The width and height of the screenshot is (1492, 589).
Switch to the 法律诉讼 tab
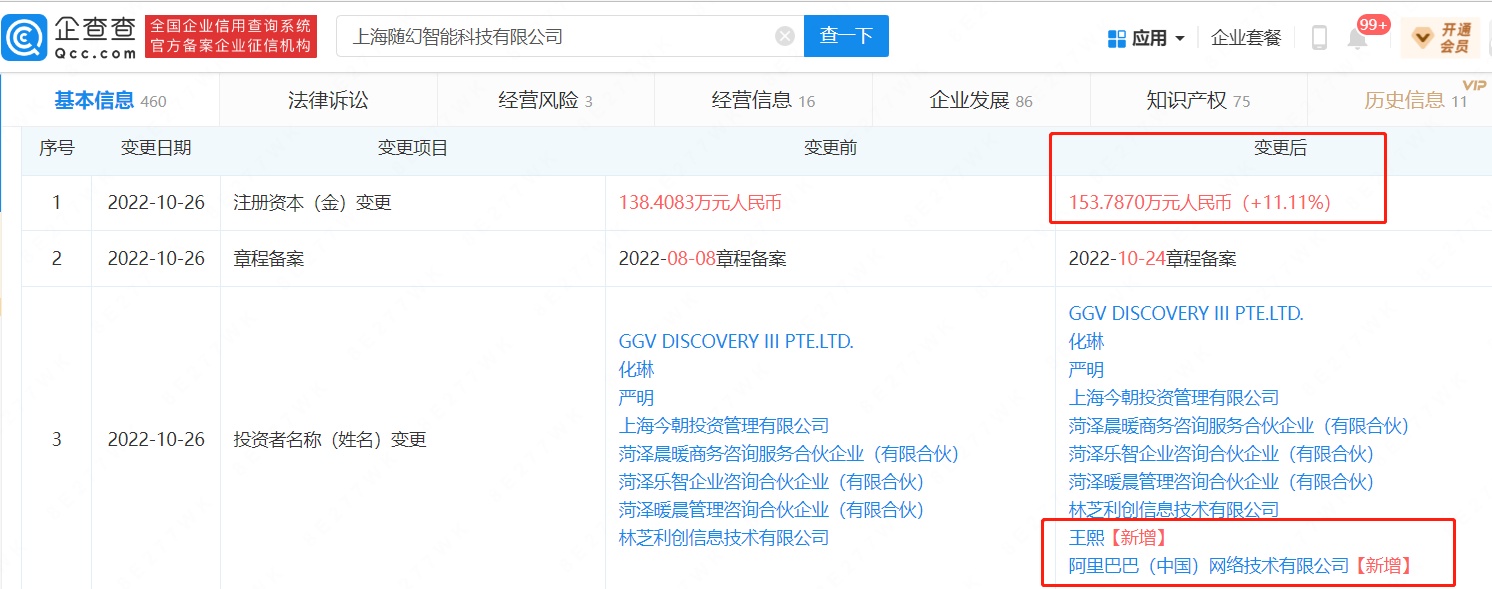tap(328, 100)
